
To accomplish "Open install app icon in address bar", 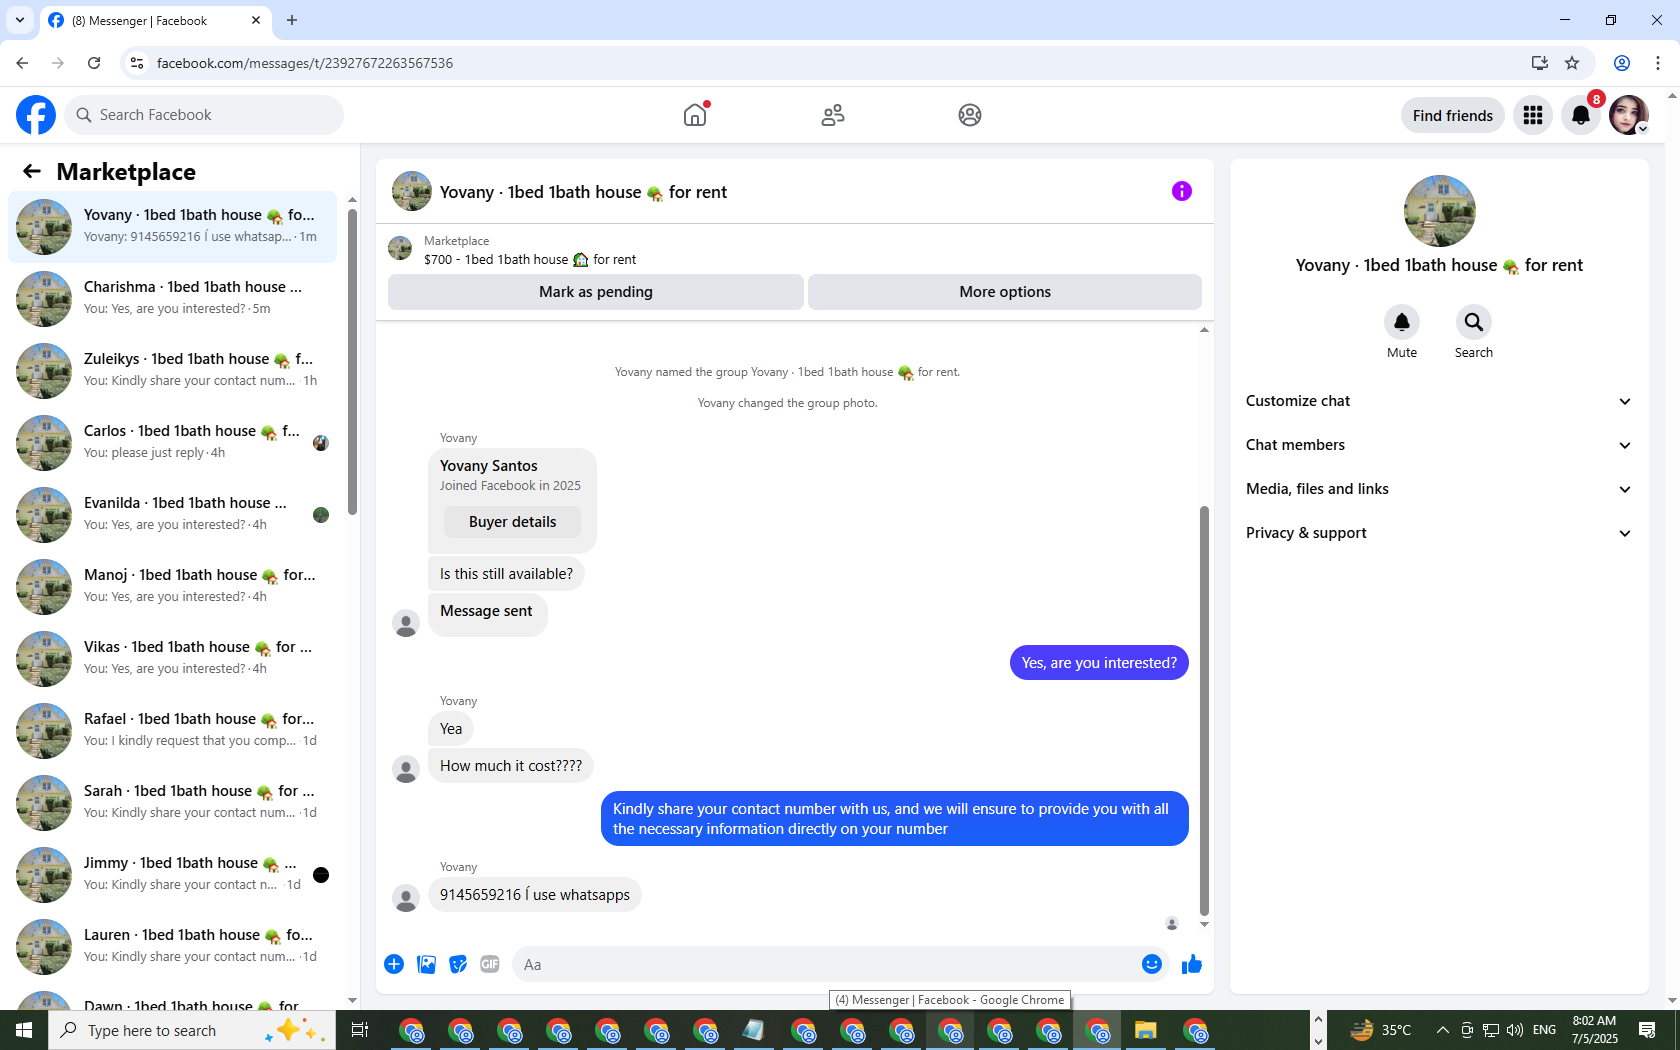I will pos(1540,63).
